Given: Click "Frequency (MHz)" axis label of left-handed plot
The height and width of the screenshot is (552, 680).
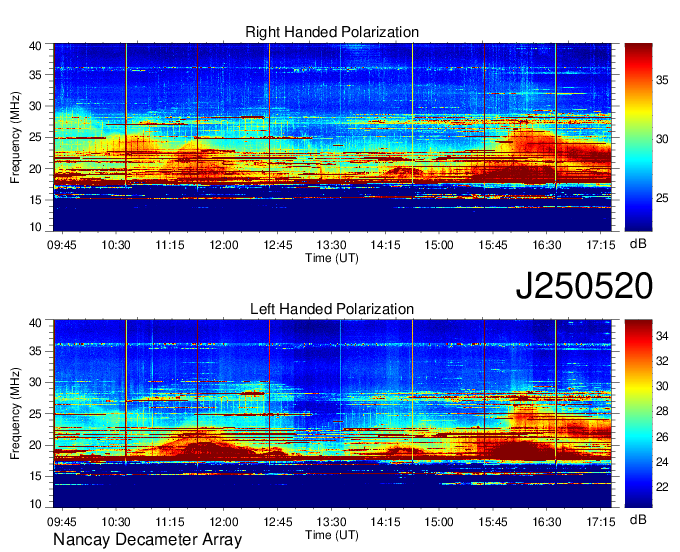Looking at the screenshot, I should tap(15, 414).
